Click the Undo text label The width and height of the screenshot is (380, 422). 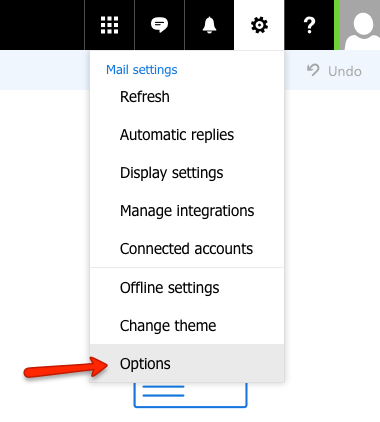click(345, 71)
